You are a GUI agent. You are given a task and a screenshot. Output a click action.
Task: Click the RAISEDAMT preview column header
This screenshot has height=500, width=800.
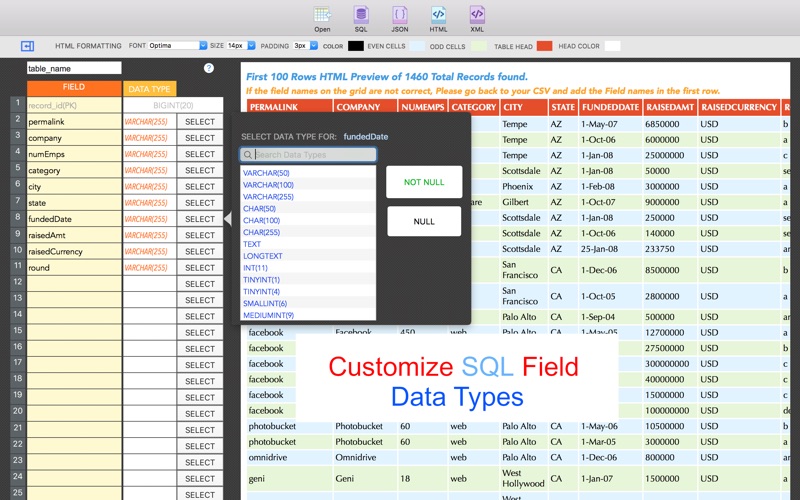669,107
